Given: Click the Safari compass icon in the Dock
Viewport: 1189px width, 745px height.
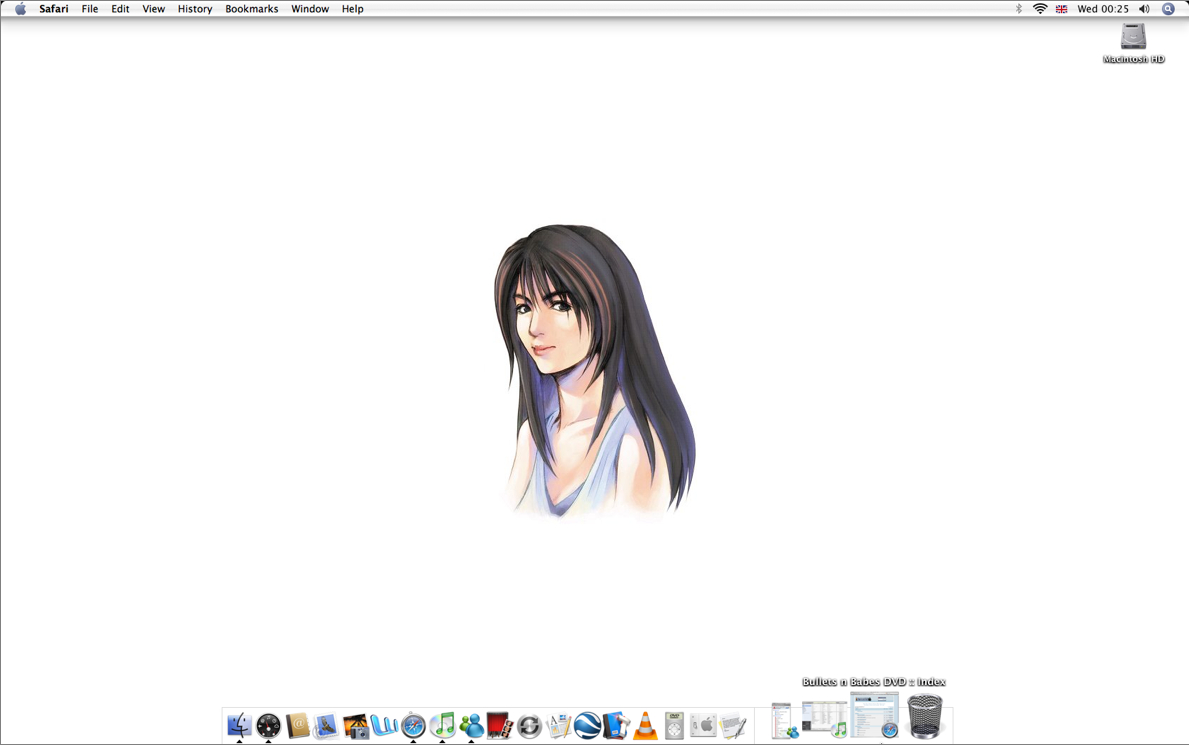Looking at the screenshot, I should tap(413, 726).
